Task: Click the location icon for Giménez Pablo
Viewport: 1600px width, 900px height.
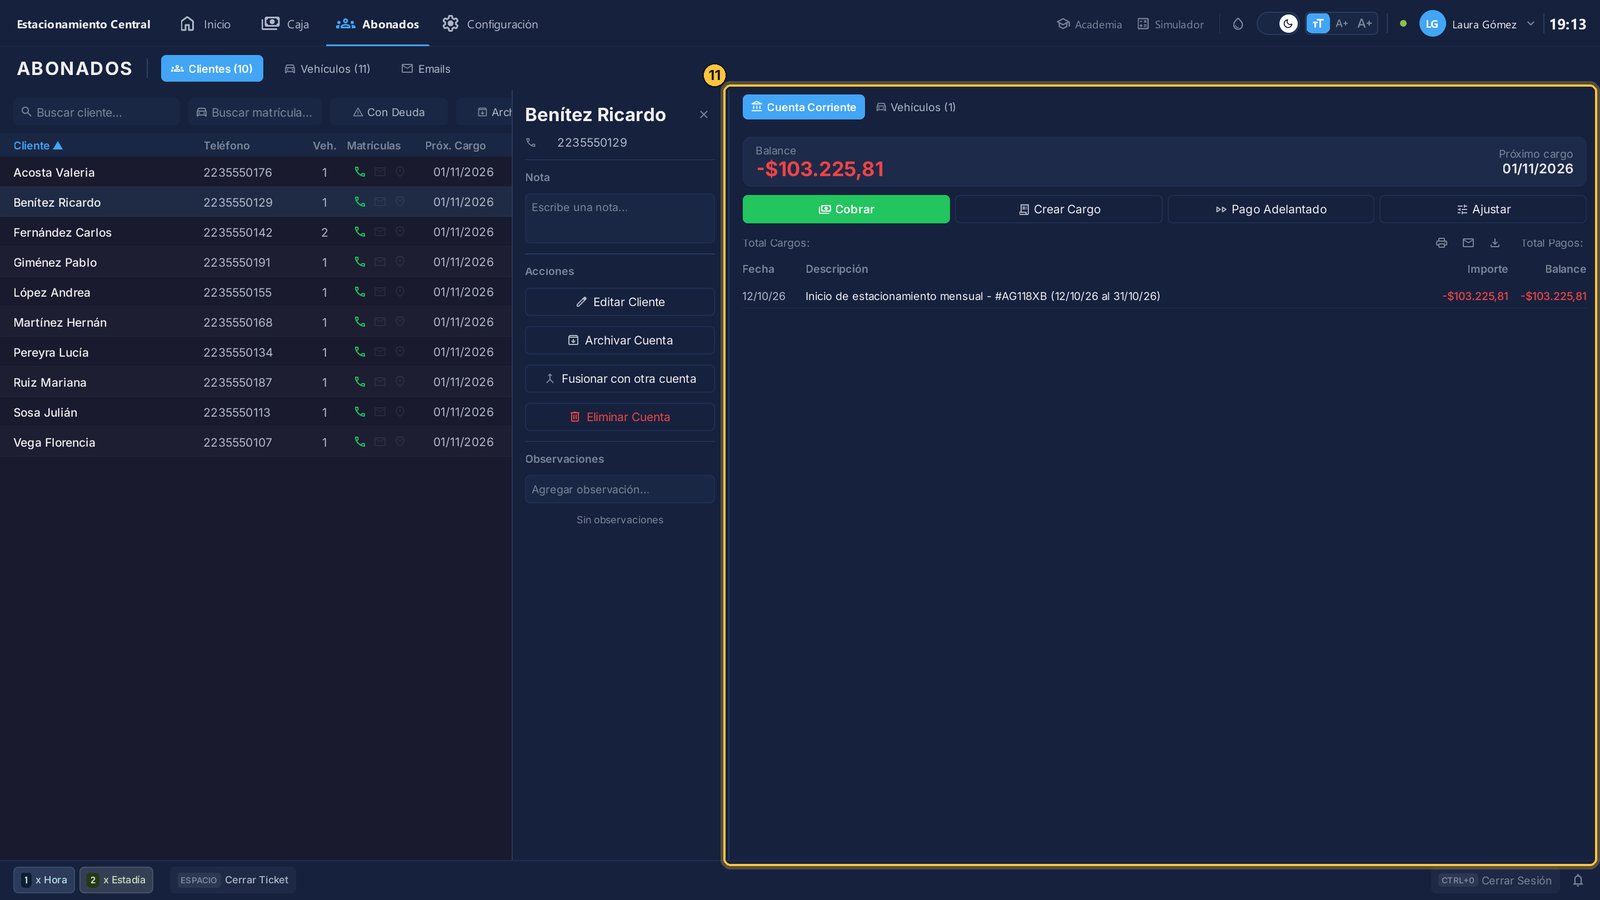Action: pos(400,262)
